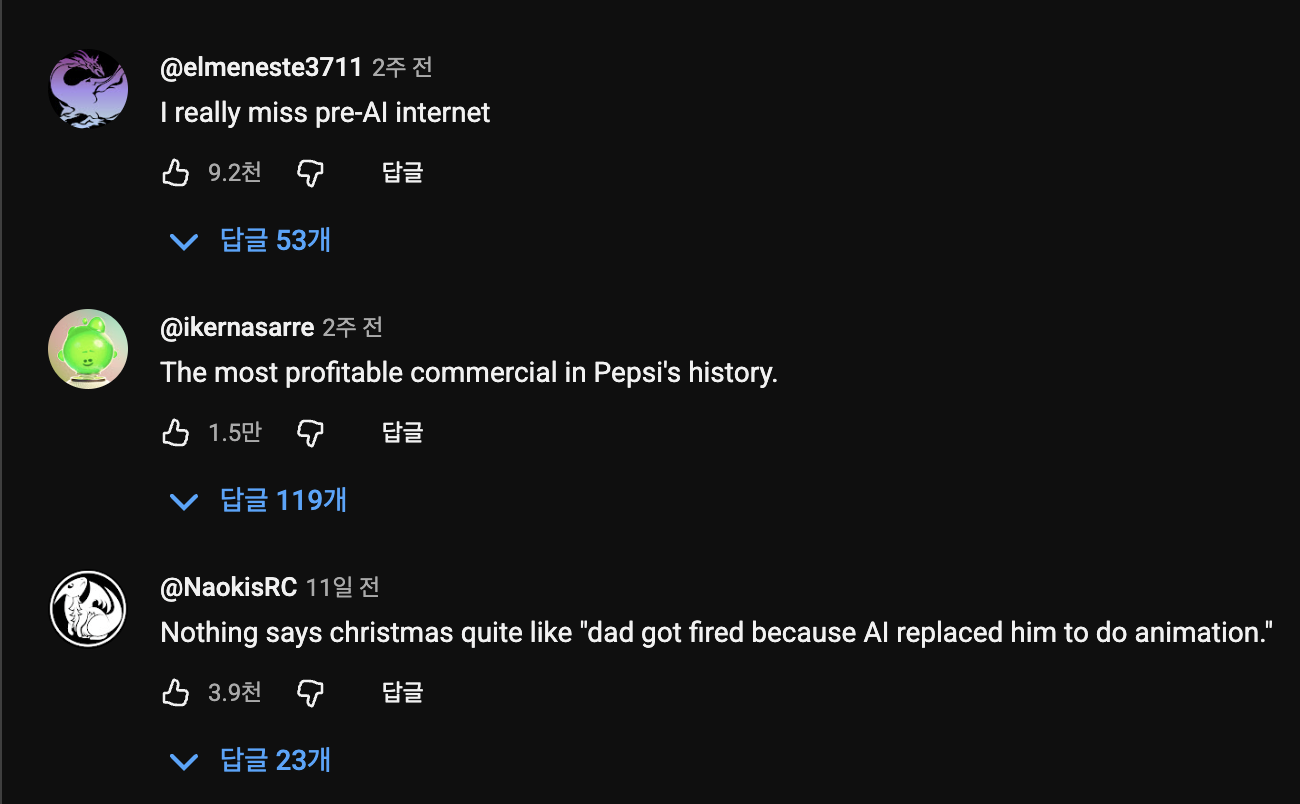Open @ikernasarre's green piggy avatar

(88, 348)
